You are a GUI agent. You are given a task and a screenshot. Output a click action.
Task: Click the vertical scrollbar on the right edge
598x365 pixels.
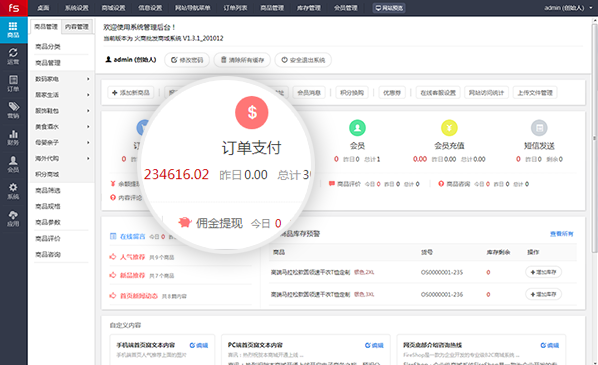(x=594, y=137)
